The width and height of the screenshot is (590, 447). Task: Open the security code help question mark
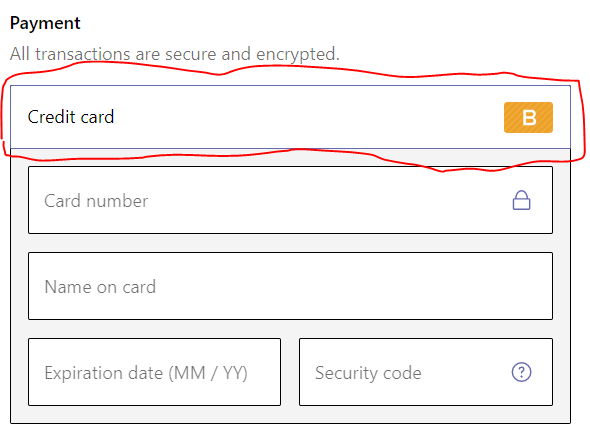pyautogui.click(x=522, y=372)
